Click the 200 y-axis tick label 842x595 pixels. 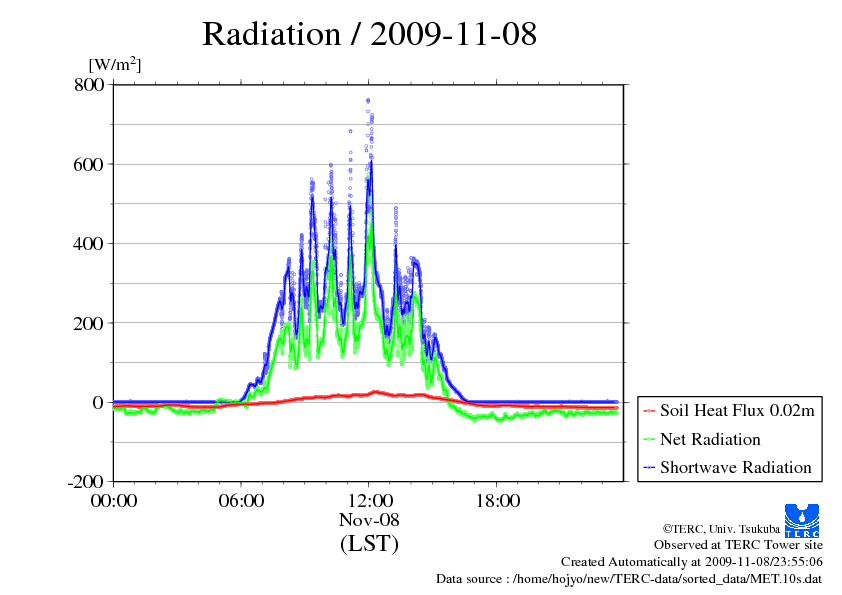pyautogui.click(x=89, y=323)
